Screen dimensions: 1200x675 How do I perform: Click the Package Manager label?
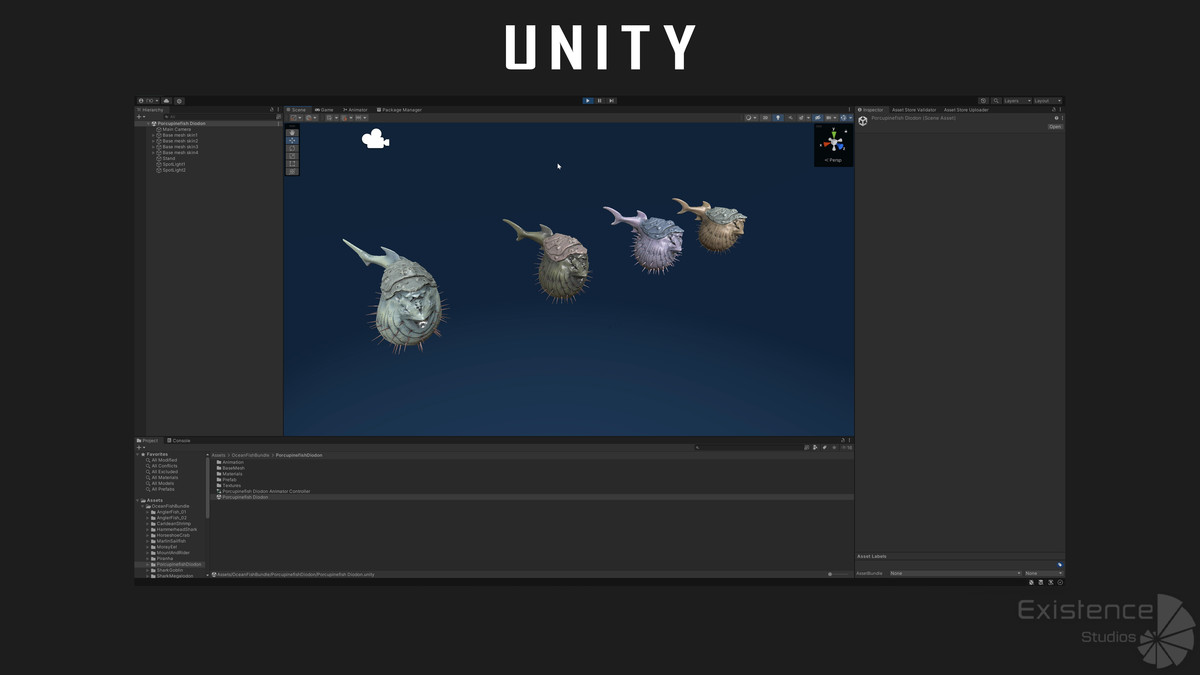coord(399,110)
